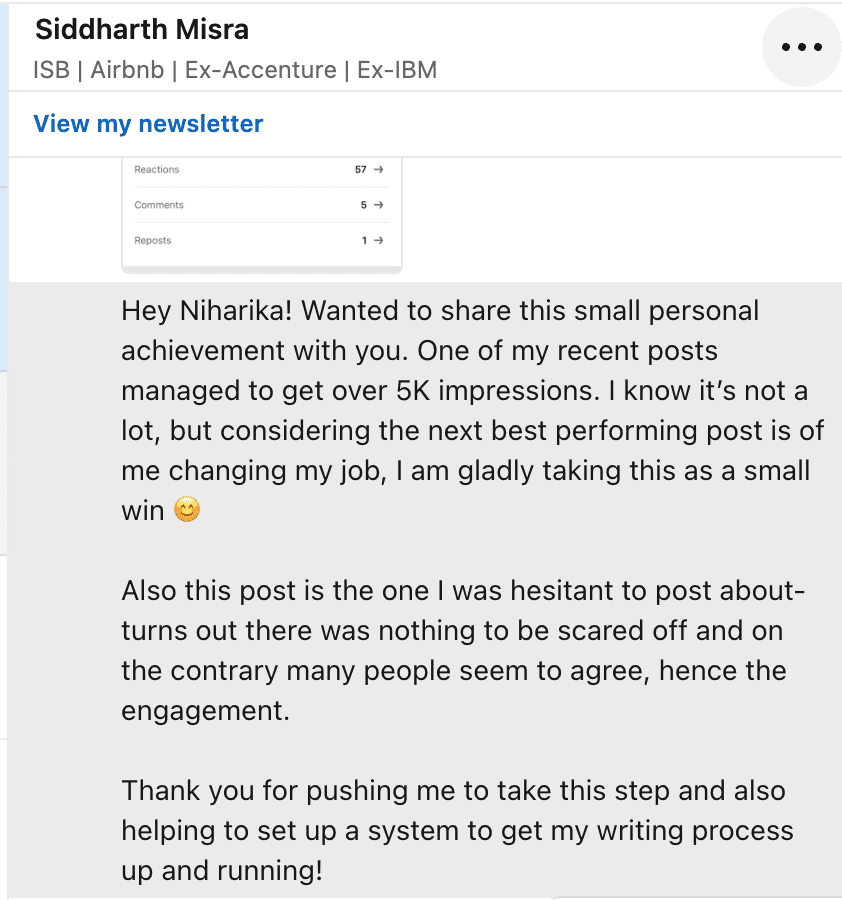Viewport: 842px width, 900px height.
Task: Click the 5 comments count
Action: pyautogui.click(x=363, y=205)
